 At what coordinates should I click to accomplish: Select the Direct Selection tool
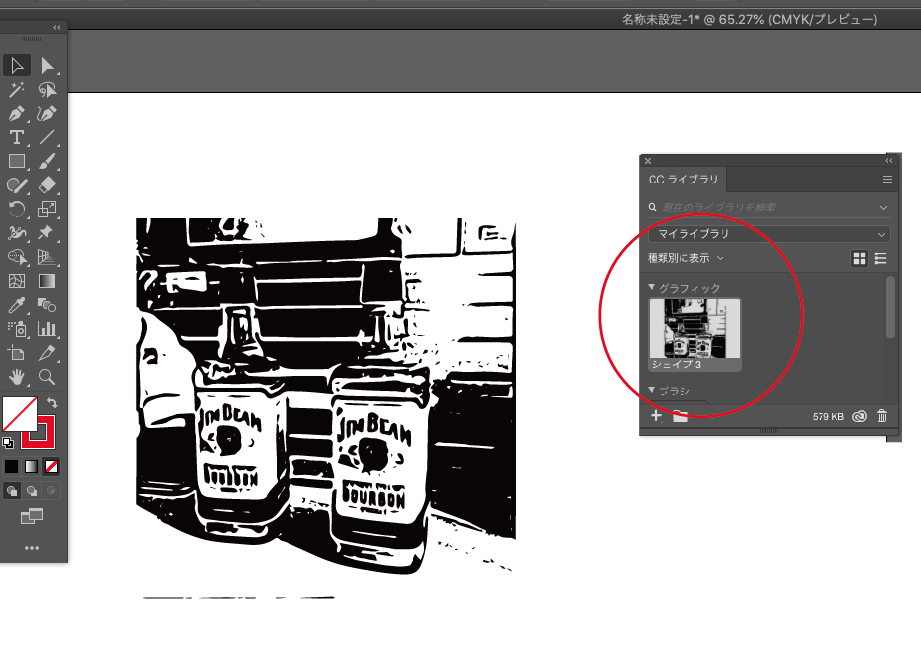(x=47, y=66)
